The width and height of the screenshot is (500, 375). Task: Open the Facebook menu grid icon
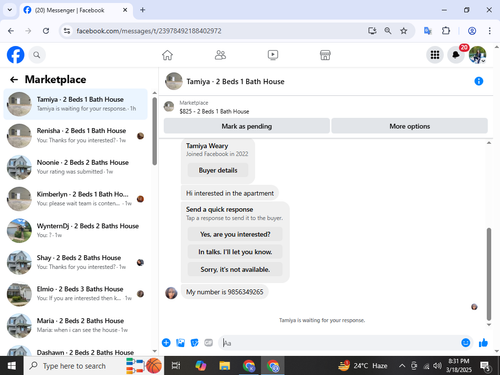pyautogui.click(x=435, y=55)
